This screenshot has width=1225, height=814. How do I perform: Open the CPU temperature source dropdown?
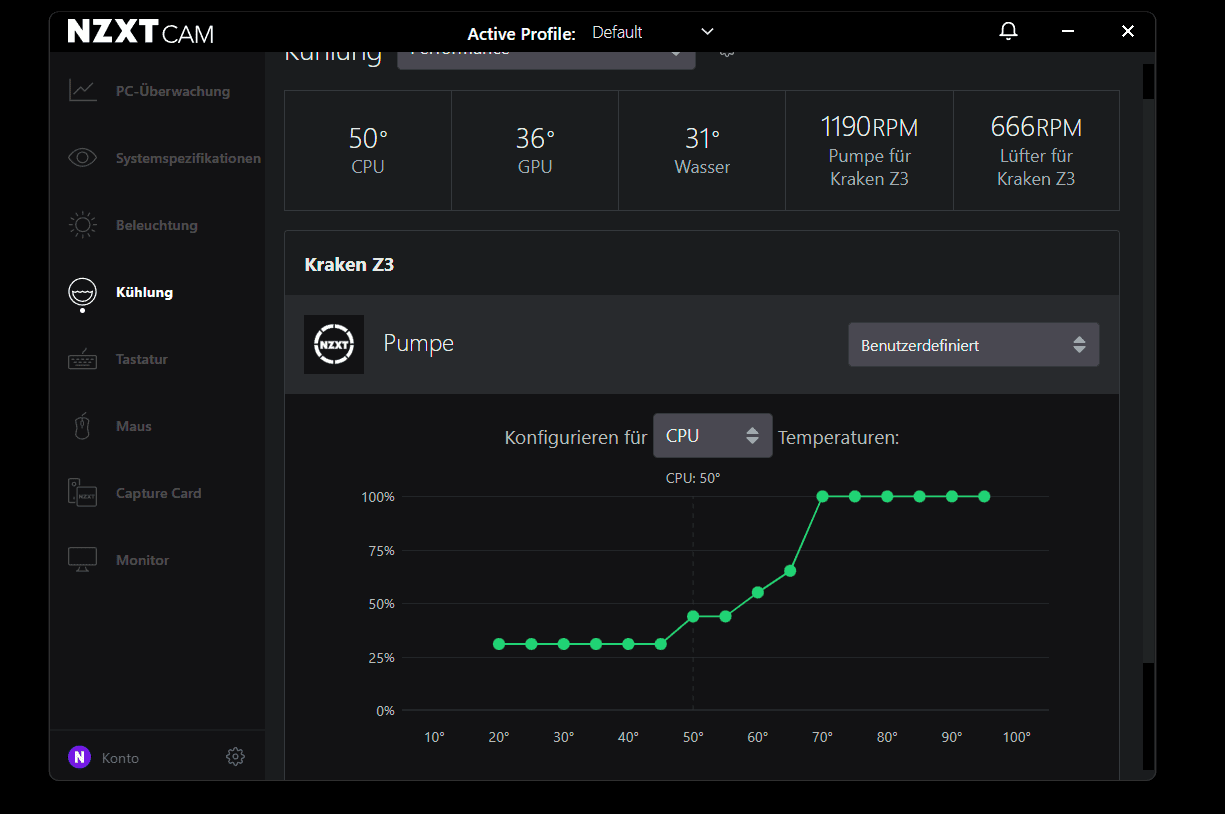(713, 436)
